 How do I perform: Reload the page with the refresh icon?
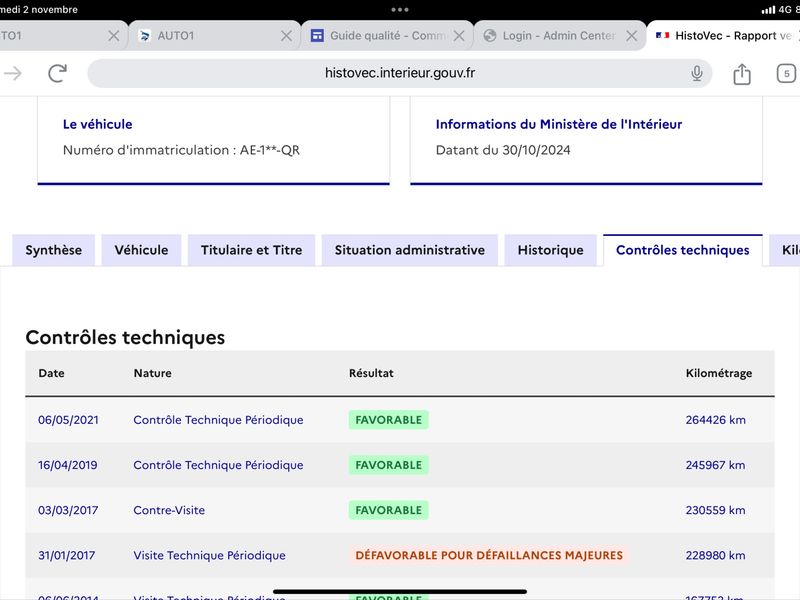coord(57,73)
